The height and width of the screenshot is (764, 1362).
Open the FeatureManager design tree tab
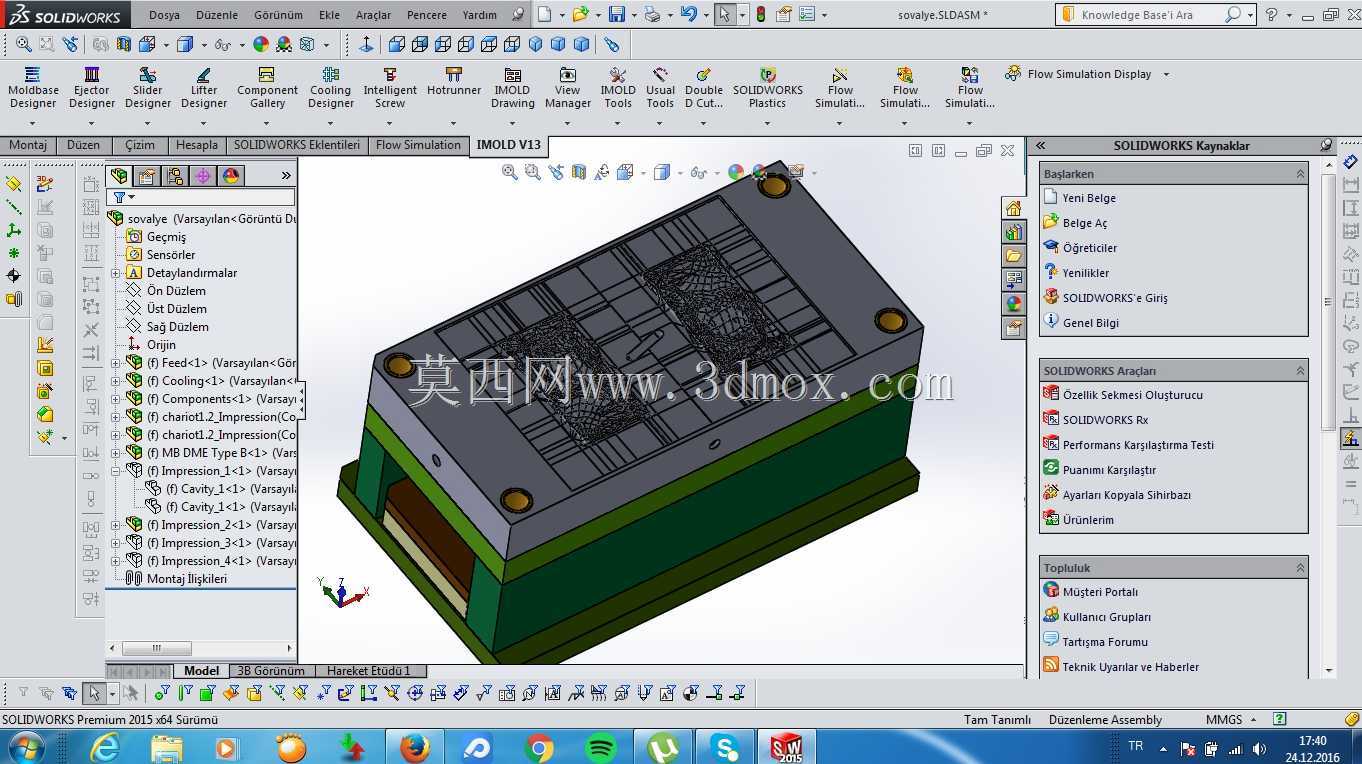[x=120, y=176]
